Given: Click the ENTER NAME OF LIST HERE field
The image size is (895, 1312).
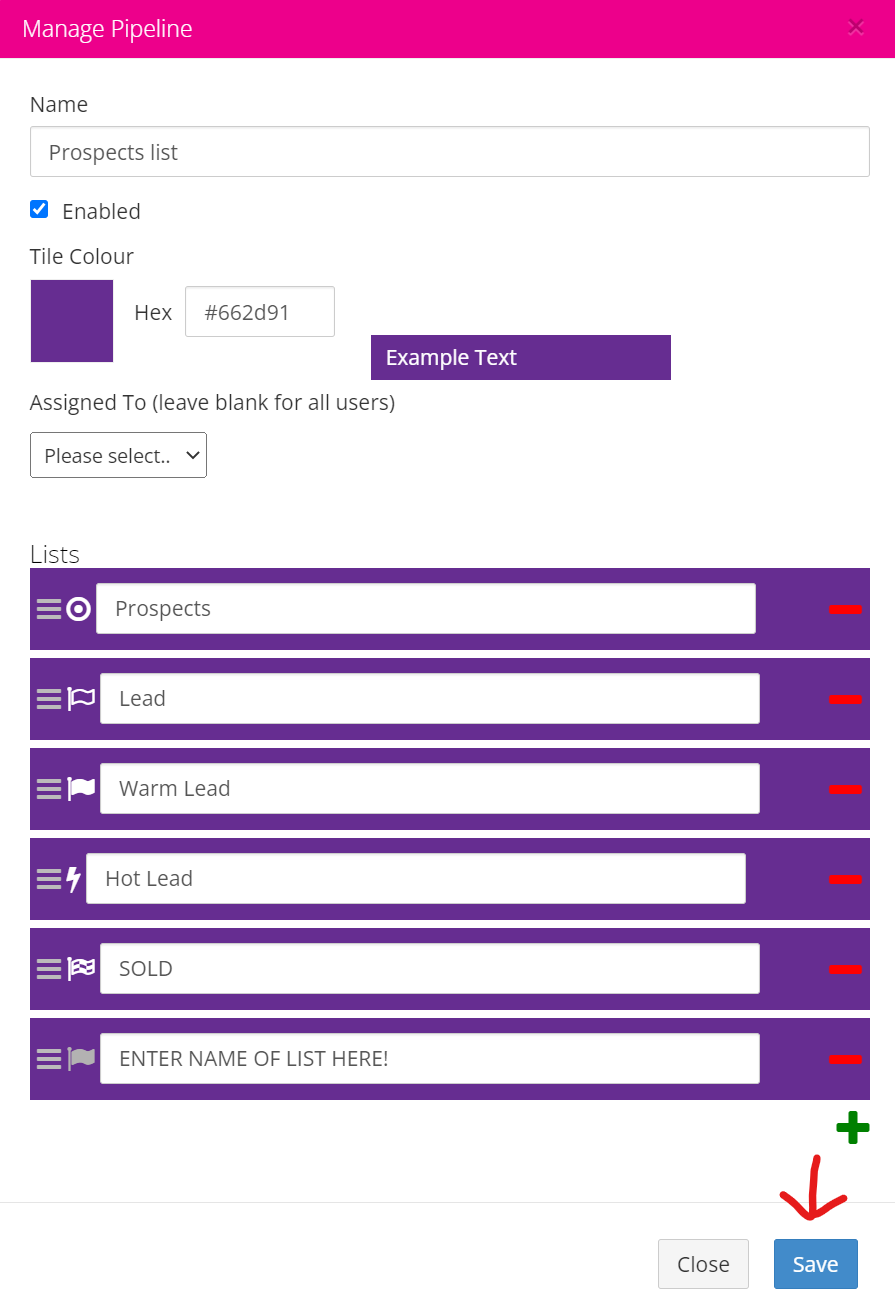Looking at the screenshot, I should (x=429, y=1059).
